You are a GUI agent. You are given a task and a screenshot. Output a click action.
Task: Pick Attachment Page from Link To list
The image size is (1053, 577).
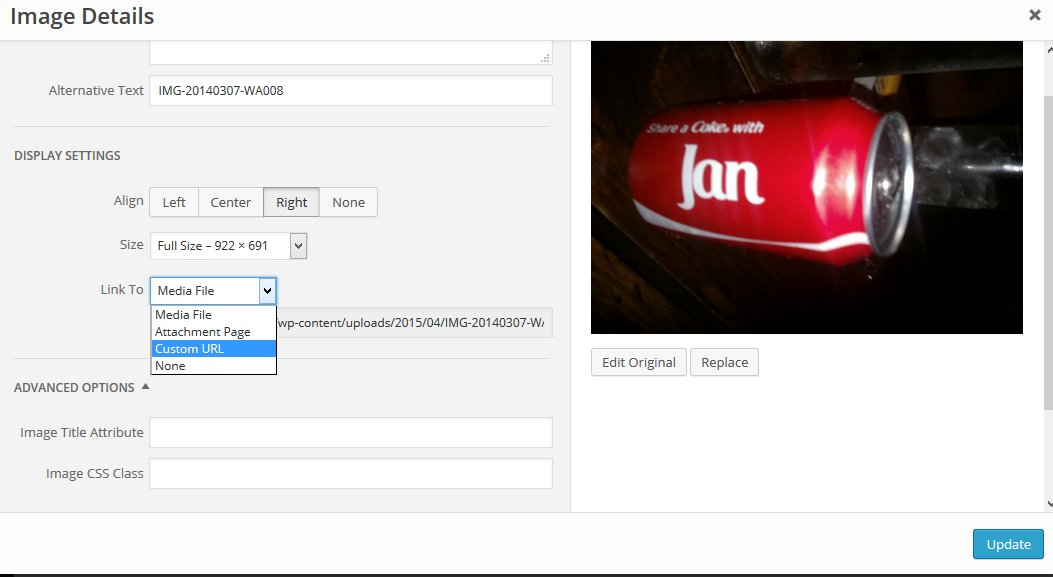[x=213, y=332]
